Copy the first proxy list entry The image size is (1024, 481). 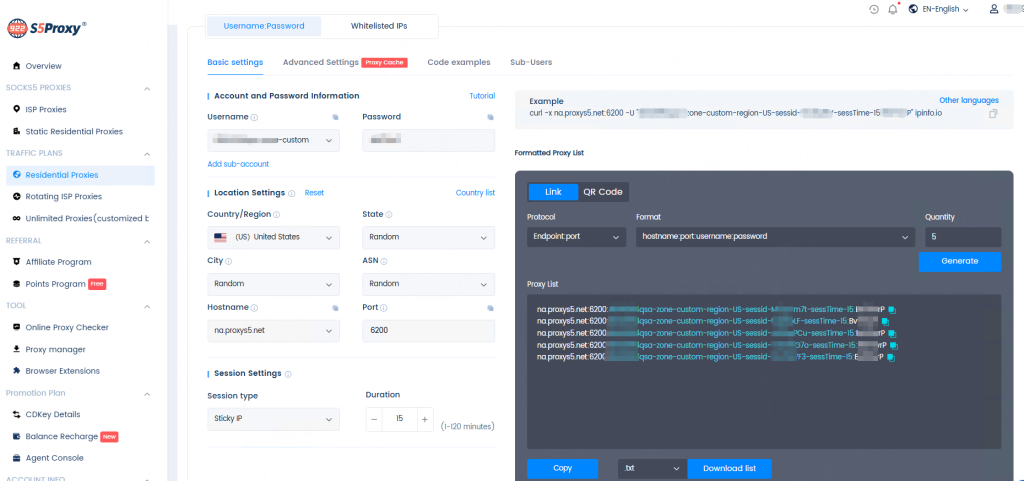pyautogui.click(x=891, y=309)
